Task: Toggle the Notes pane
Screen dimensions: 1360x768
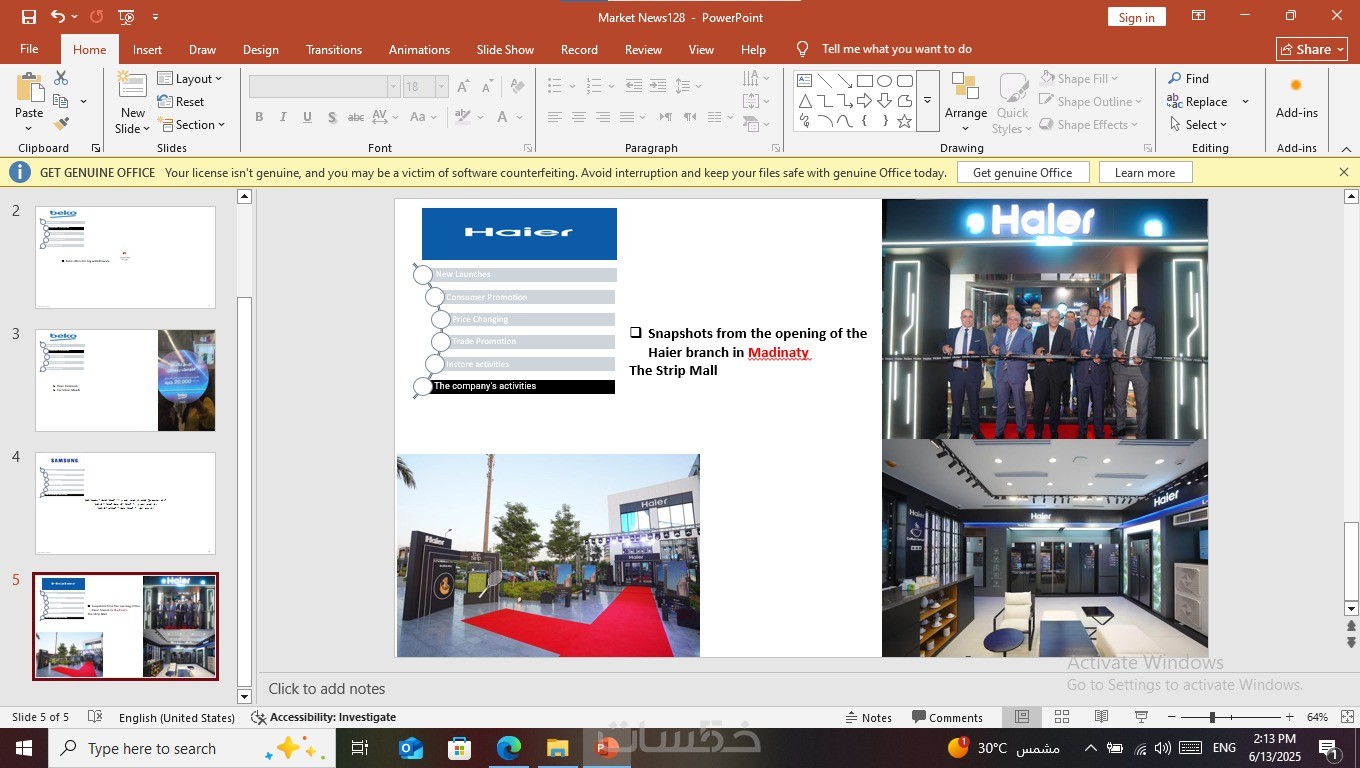Action: (868, 717)
